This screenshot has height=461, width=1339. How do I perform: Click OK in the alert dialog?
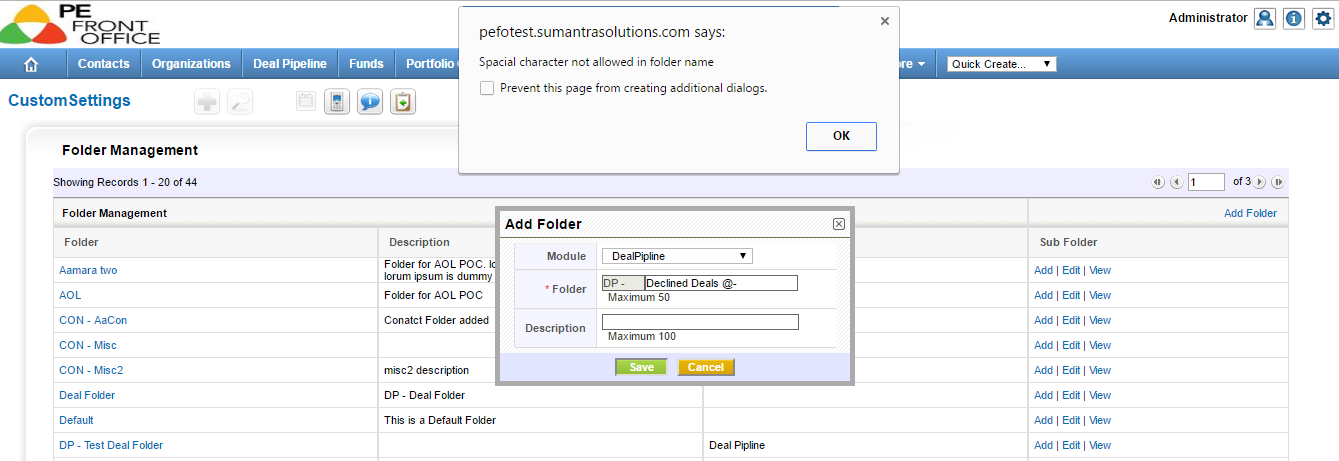(x=841, y=137)
